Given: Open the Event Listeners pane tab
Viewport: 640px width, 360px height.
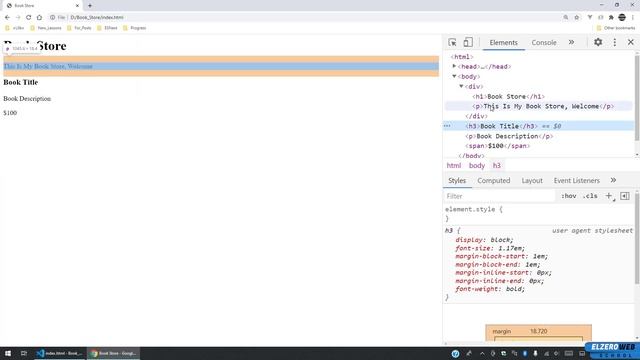Looking at the screenshot, I should coord(576,180).
